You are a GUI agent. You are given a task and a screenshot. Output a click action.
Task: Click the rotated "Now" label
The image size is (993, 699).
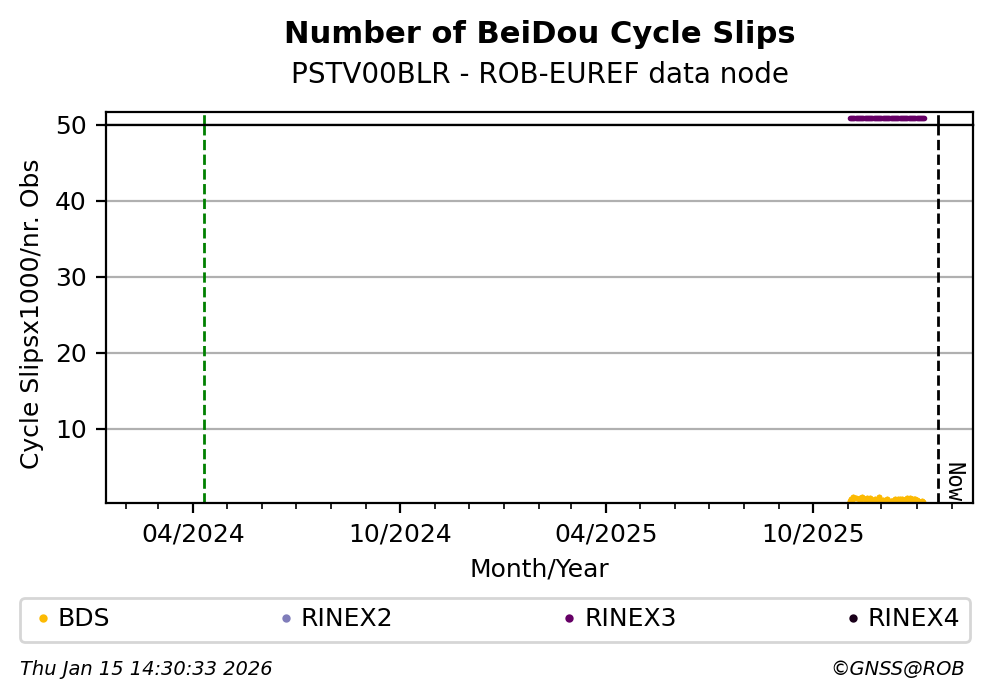955,481
